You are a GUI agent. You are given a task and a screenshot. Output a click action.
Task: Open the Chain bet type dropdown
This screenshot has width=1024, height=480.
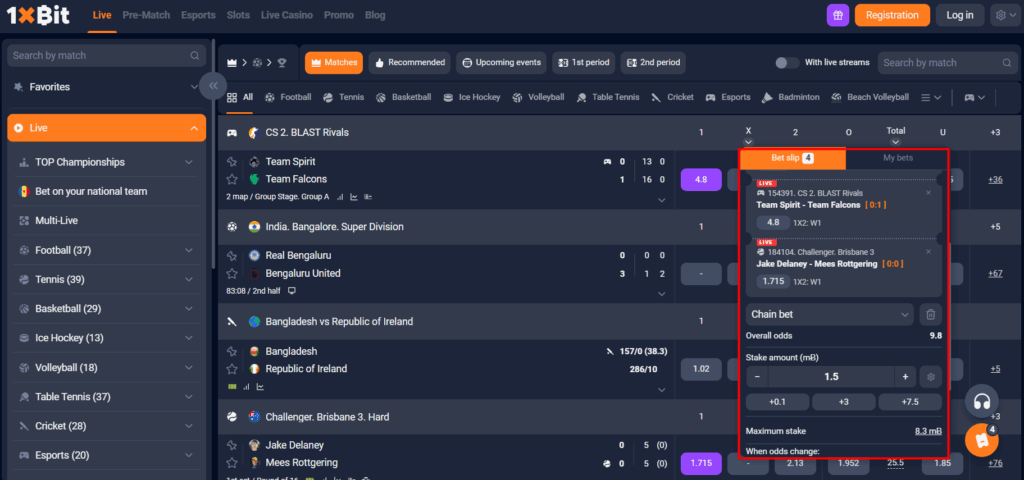click(829, 314)
